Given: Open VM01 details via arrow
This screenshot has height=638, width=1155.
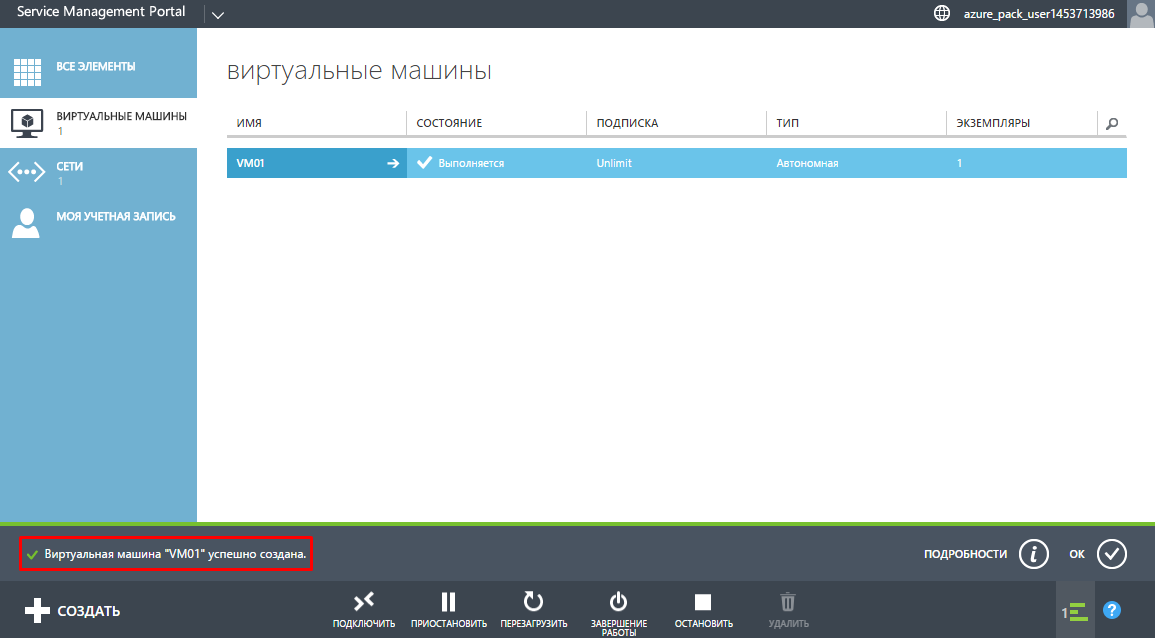Looking at the screenshot, I should pos(393,163).
